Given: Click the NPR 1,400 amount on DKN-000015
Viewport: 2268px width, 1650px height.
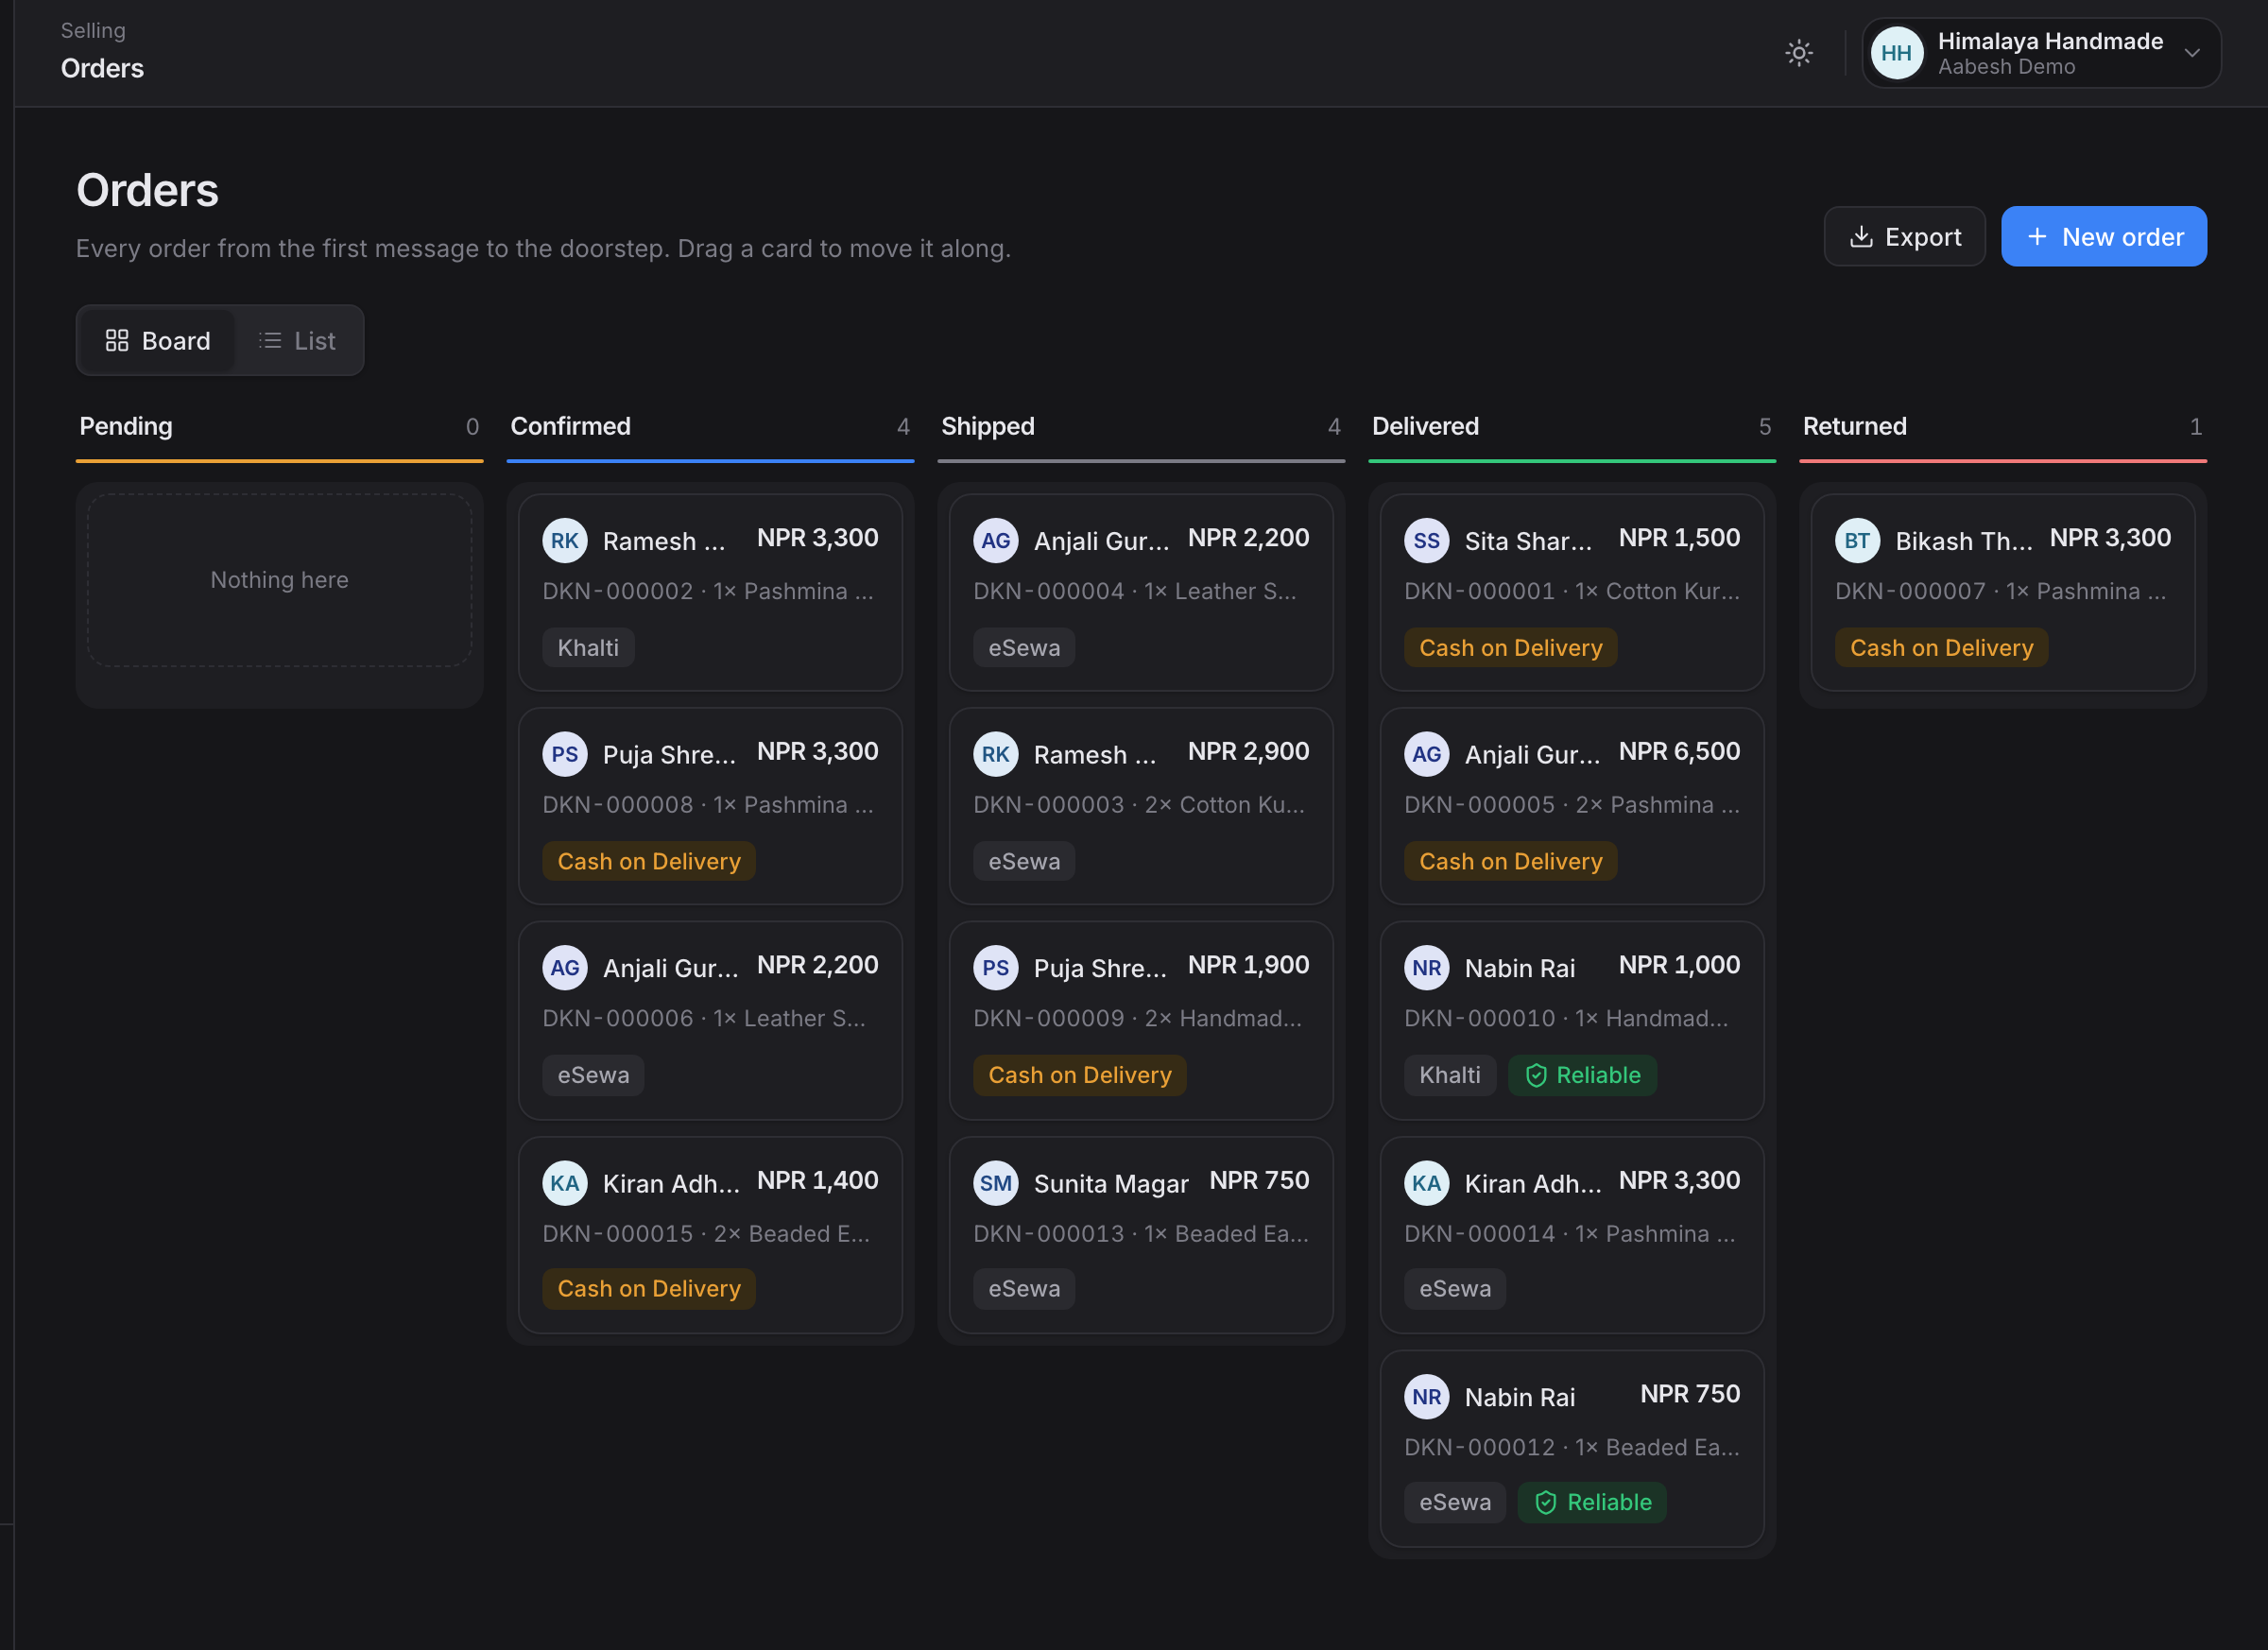Looking at the screenshot, I should click(x=817, y=1180).
